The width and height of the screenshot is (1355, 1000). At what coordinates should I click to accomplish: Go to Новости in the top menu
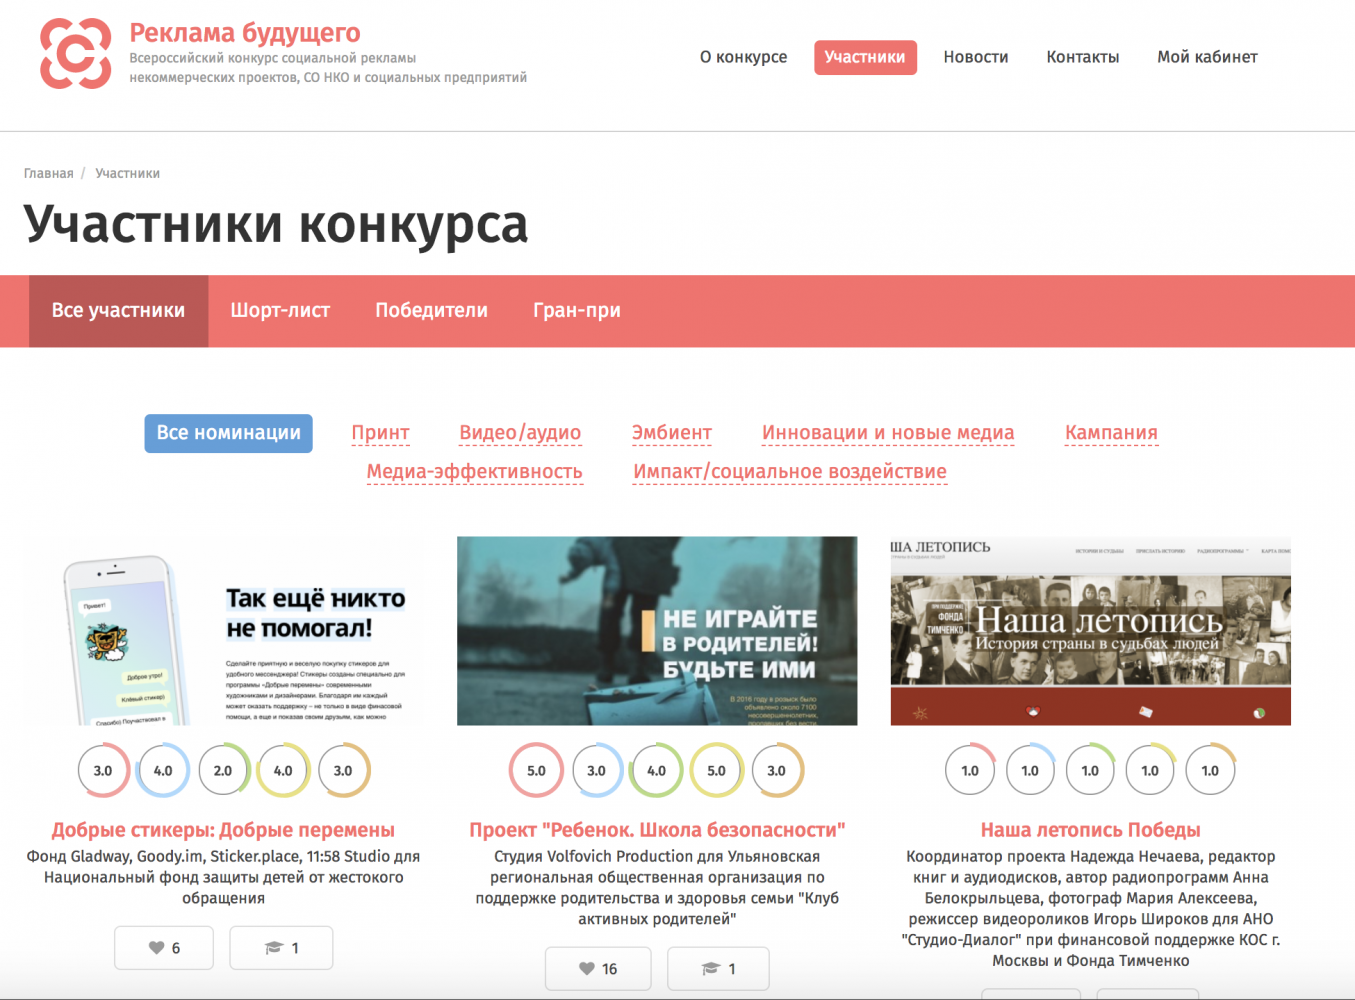click(x=976, y=57)
